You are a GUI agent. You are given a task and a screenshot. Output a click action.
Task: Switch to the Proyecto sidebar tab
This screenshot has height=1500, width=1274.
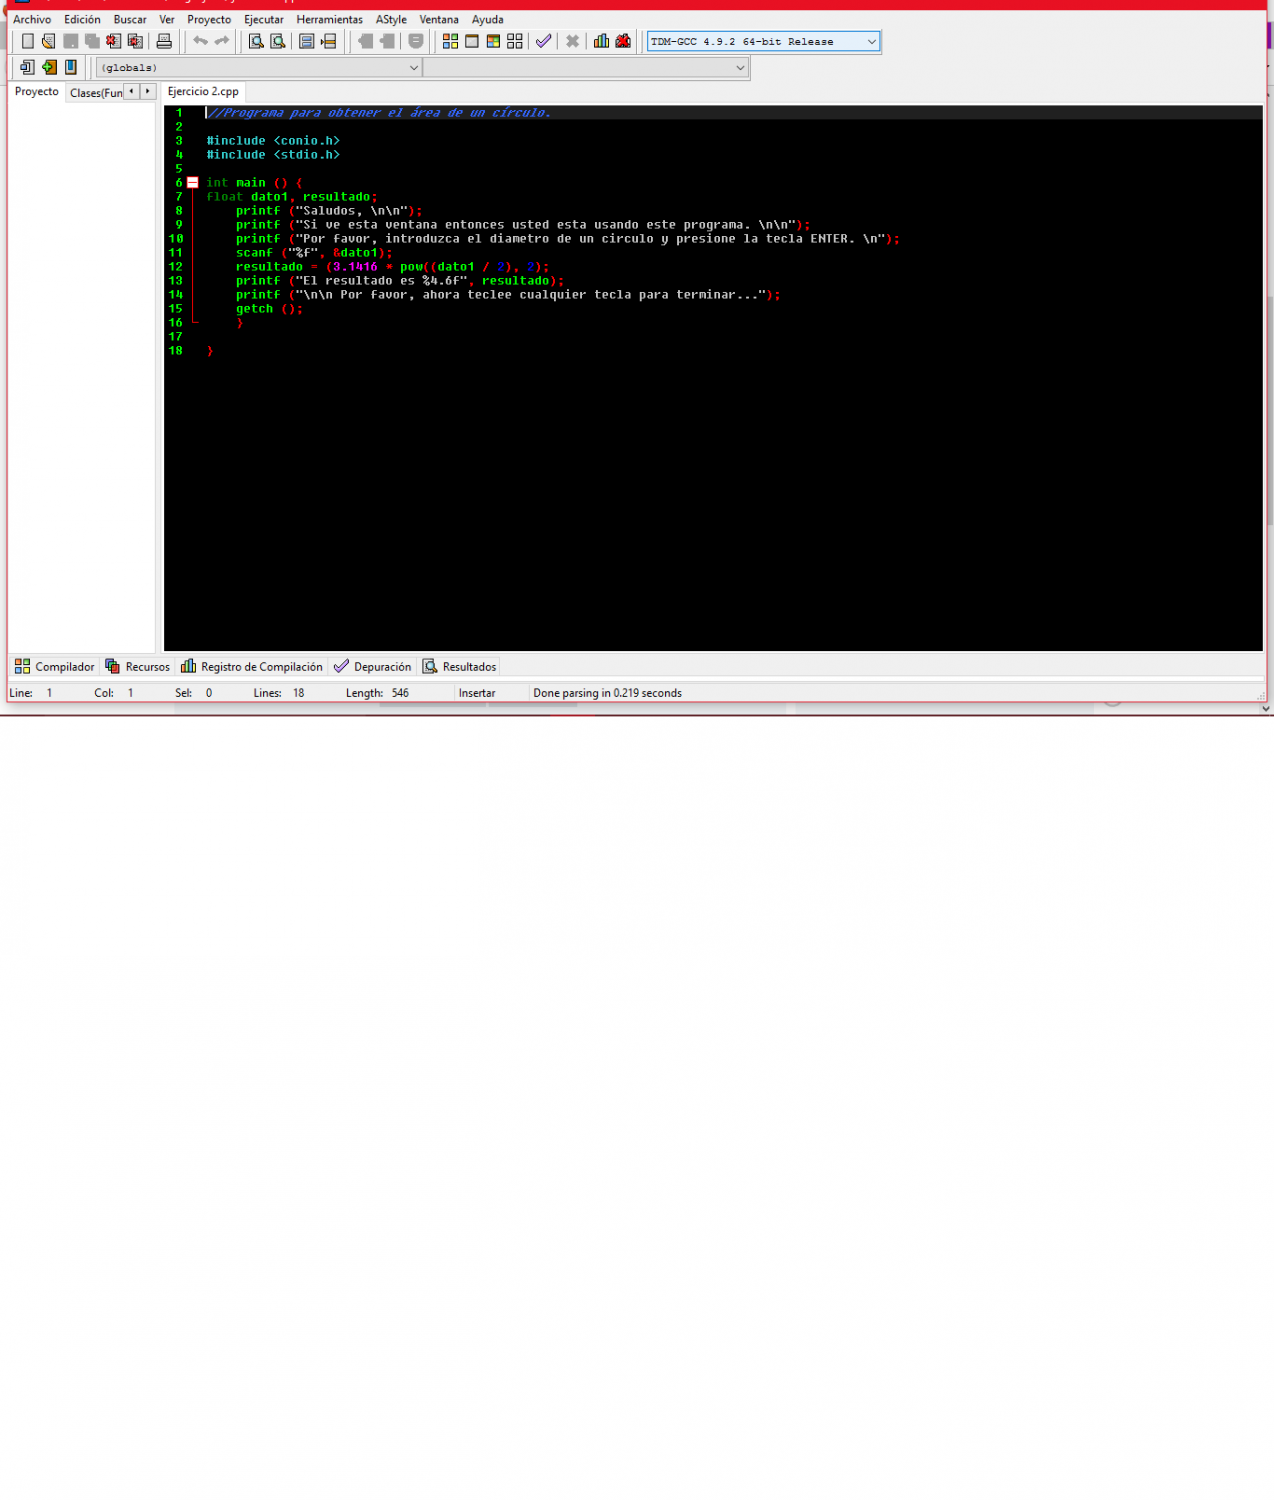(x=37, y=91)
